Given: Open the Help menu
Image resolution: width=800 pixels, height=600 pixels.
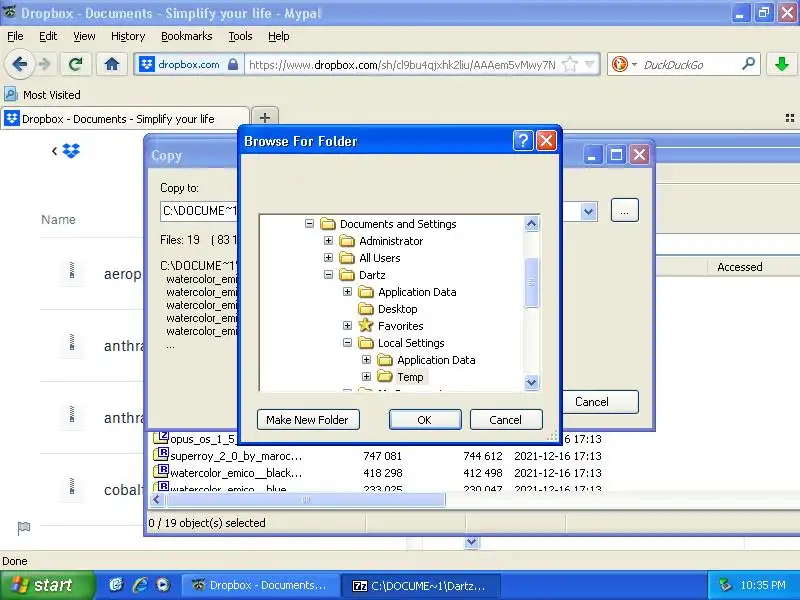Looking at the screenshot, I should 279,36.
